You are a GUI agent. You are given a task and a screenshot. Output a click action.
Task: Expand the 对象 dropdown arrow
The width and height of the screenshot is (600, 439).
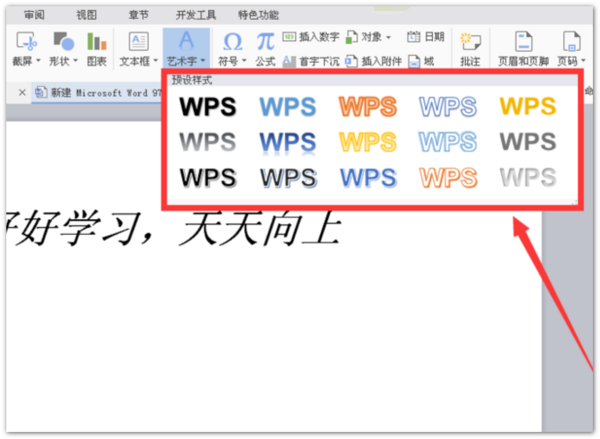[388, 37]
